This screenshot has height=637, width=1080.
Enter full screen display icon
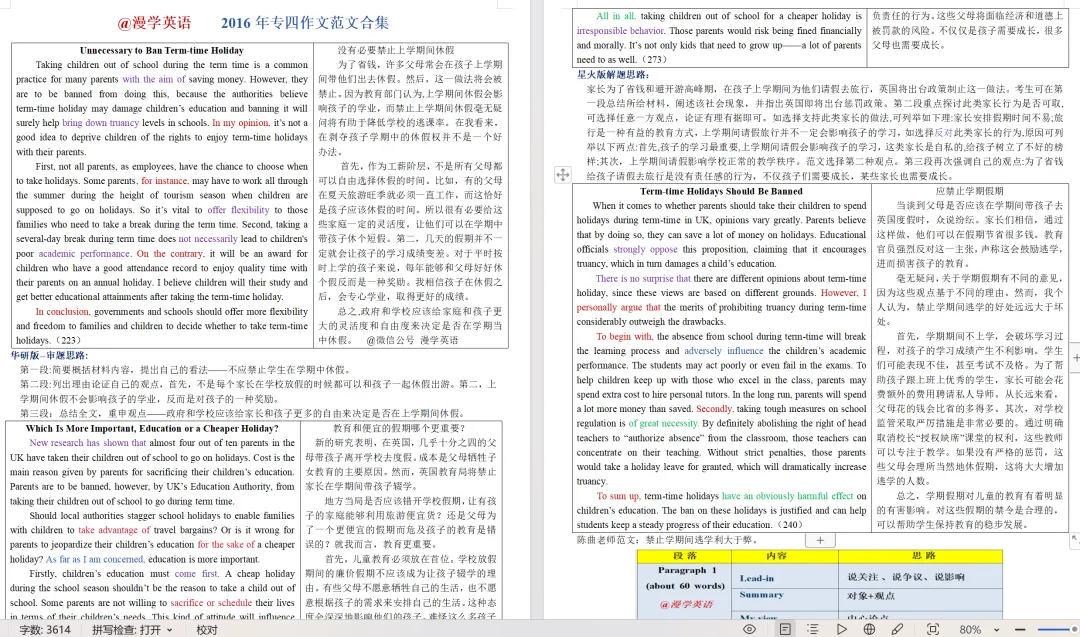(x=933, y=629)
